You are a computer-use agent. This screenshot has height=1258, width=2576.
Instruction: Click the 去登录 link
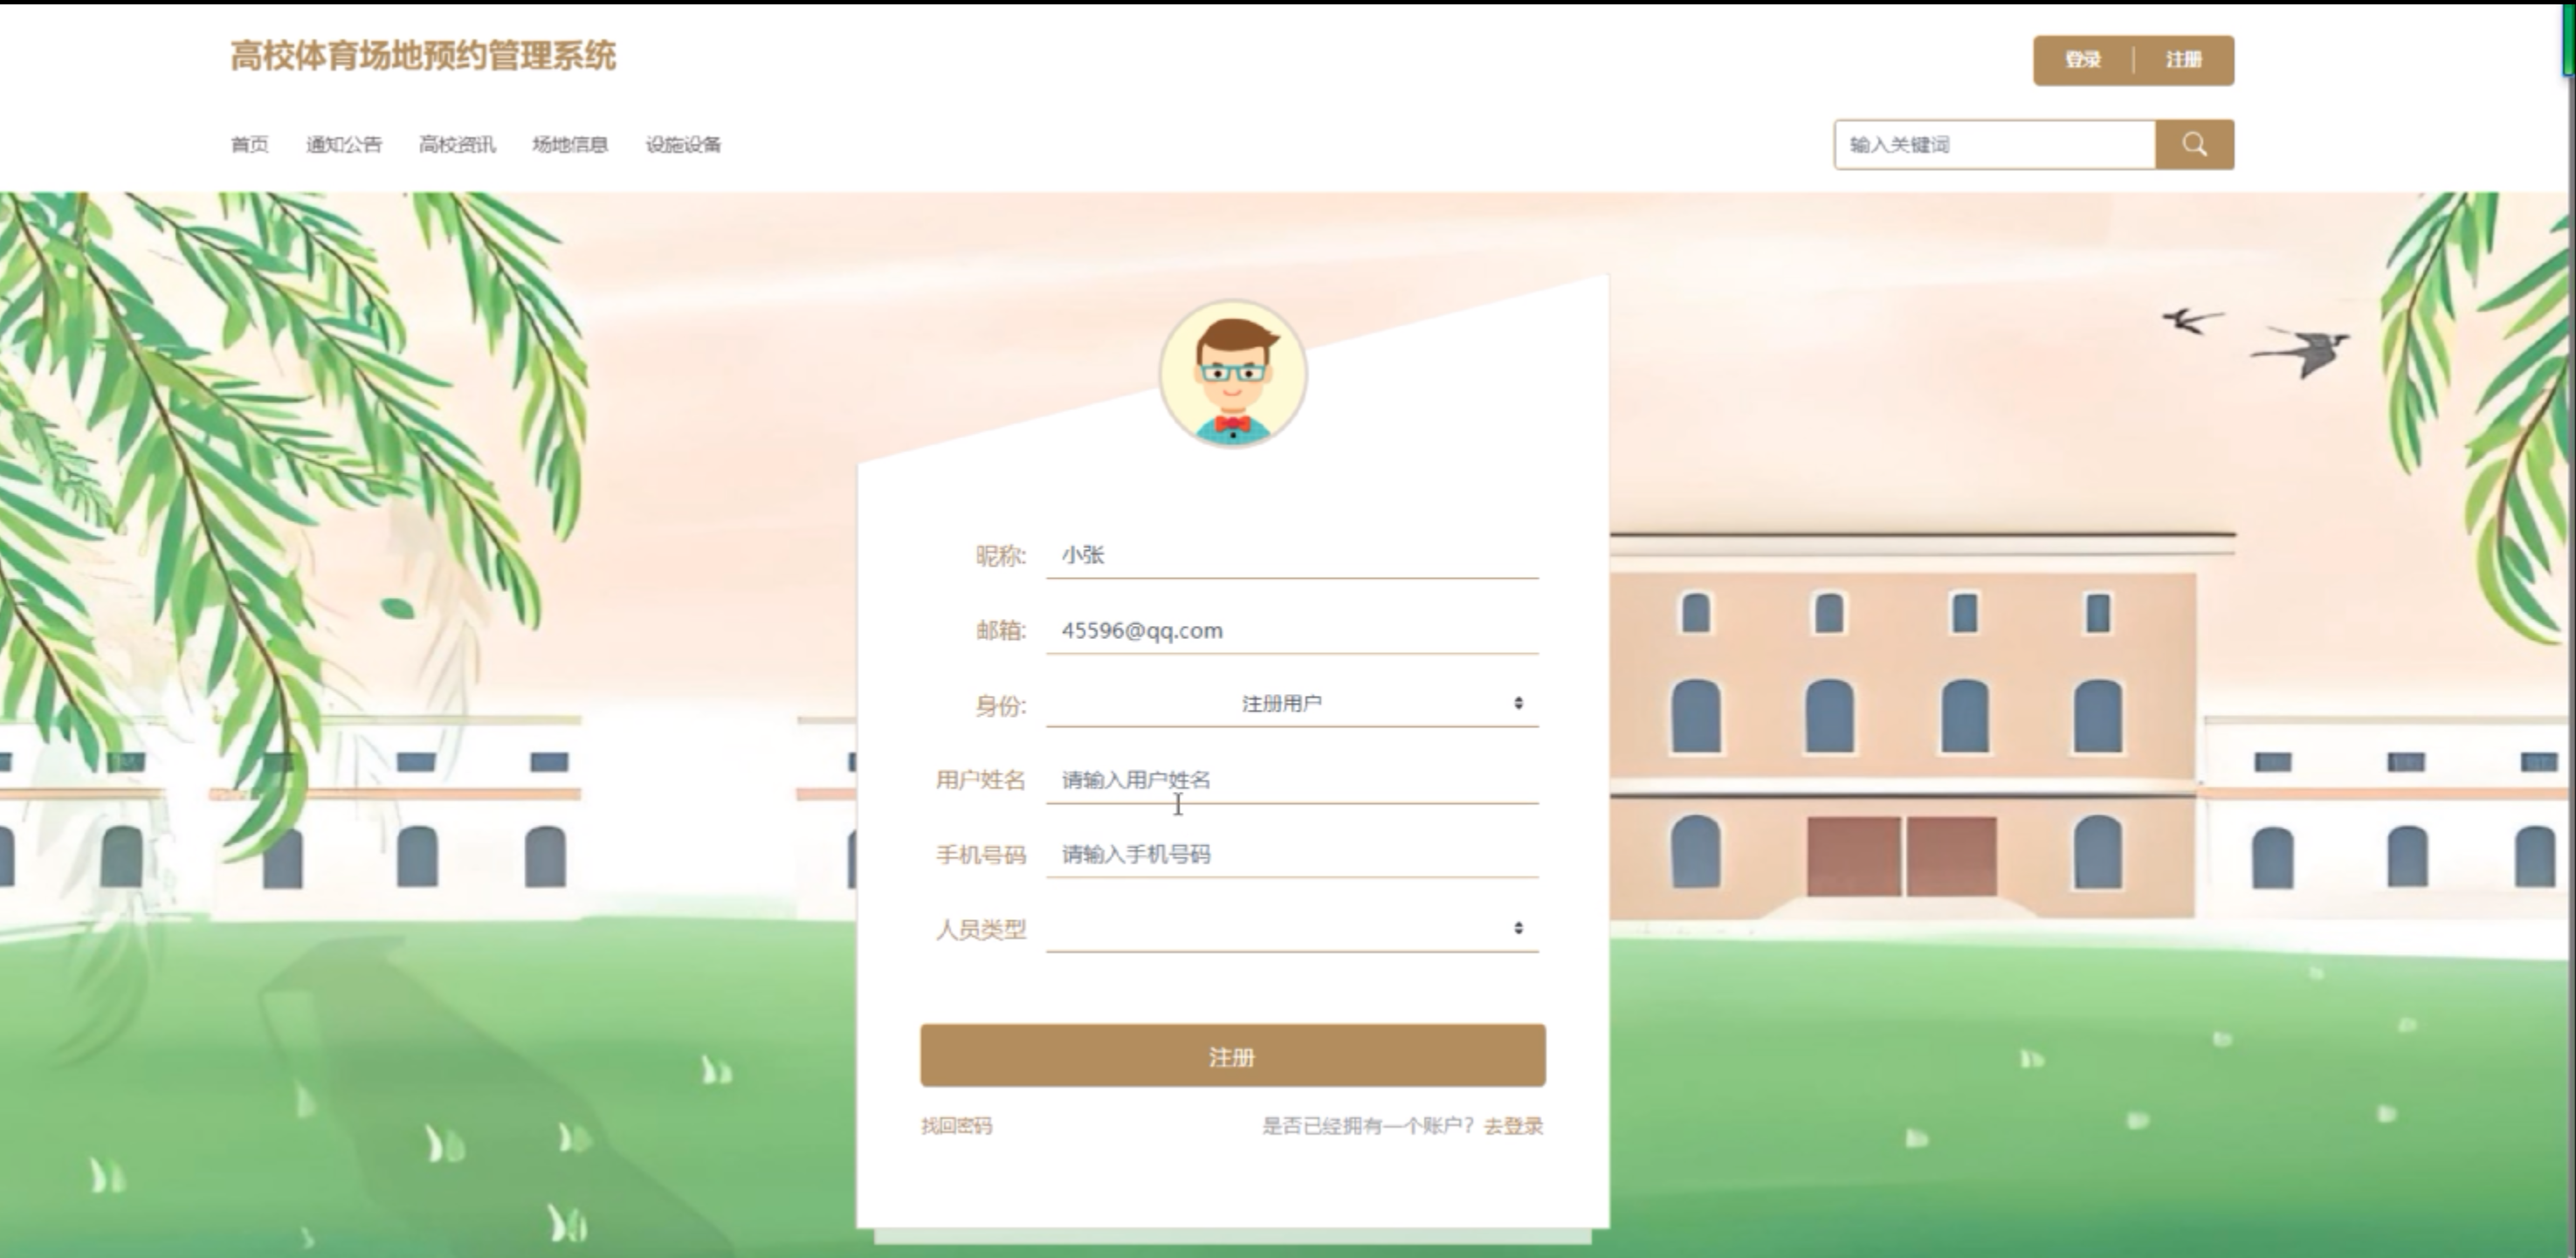coord(1513,1126)
